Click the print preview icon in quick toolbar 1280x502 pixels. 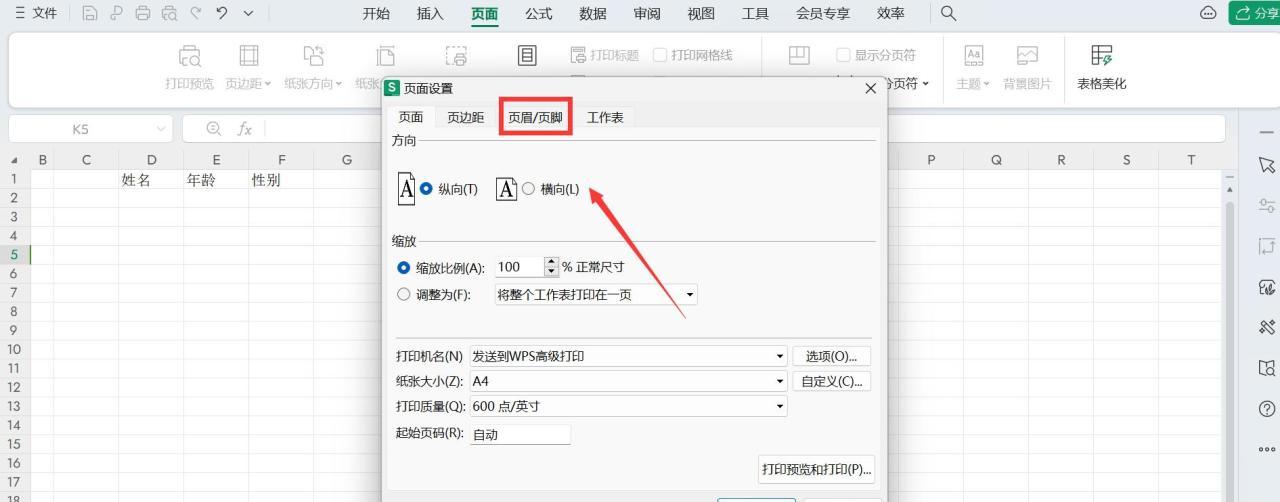tap(170, 14)
